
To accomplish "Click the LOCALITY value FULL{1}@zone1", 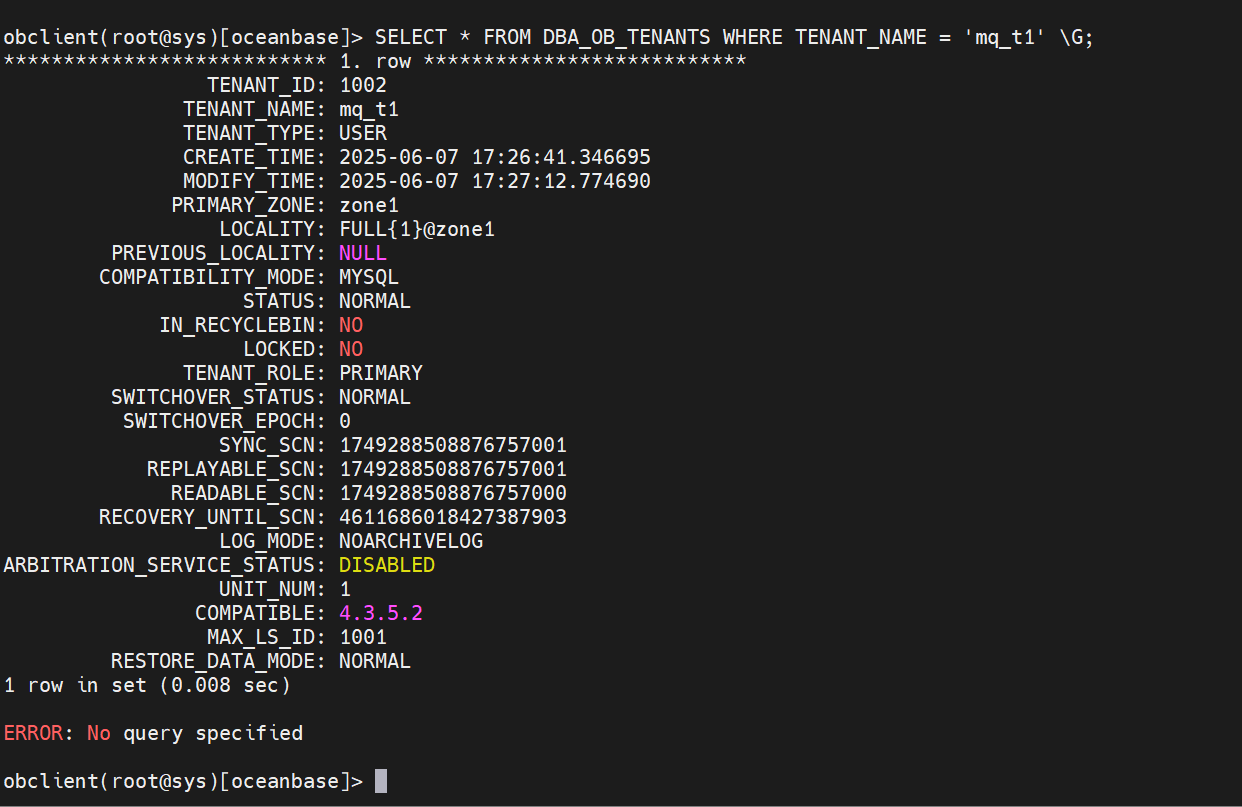I will (x=417, y=229).
